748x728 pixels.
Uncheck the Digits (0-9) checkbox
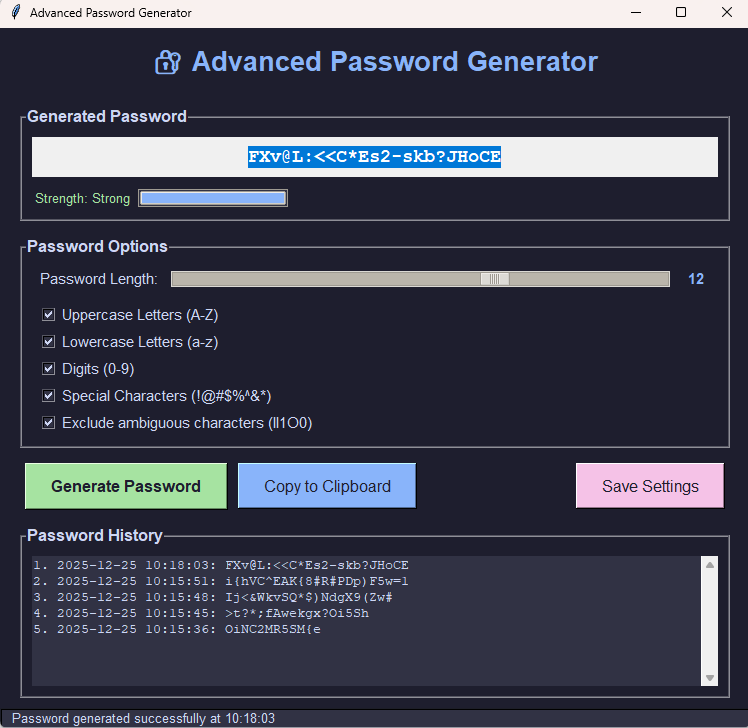[48, 369]
